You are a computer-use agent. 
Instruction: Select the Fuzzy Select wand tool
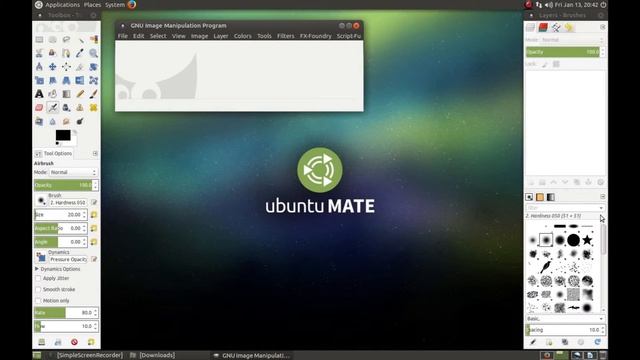80,40
